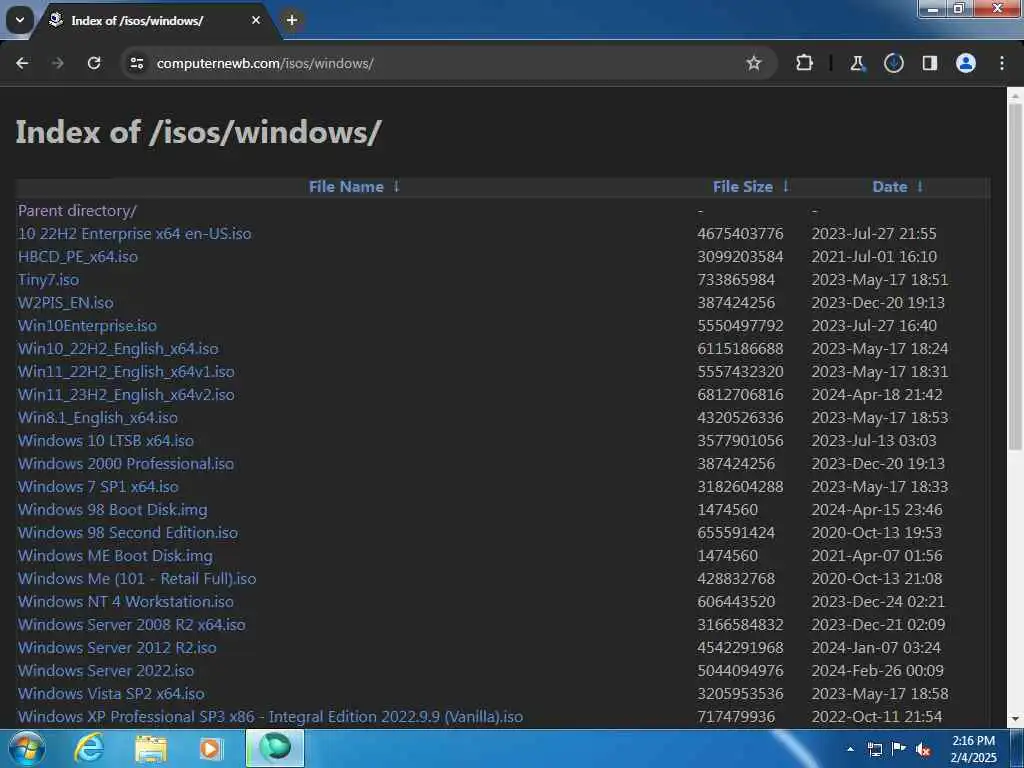This screenshot has height=768, width=1024.
Task: Click the File Name sort arrow
Action: [396, 187]
